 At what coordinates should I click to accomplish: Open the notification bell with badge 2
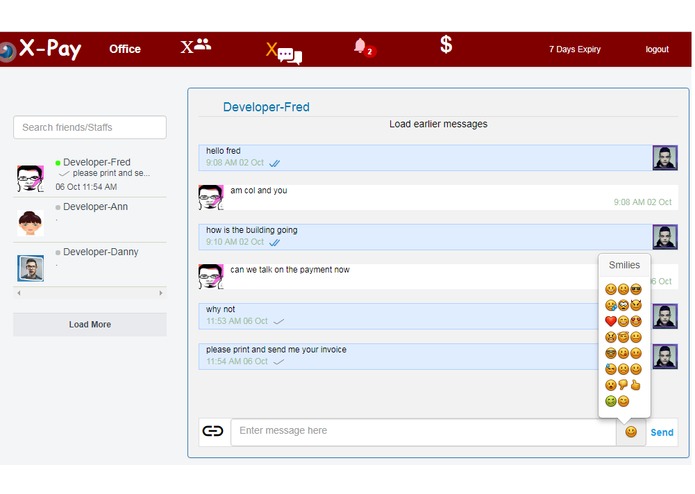pyautogui.click(x=365, y=48)
